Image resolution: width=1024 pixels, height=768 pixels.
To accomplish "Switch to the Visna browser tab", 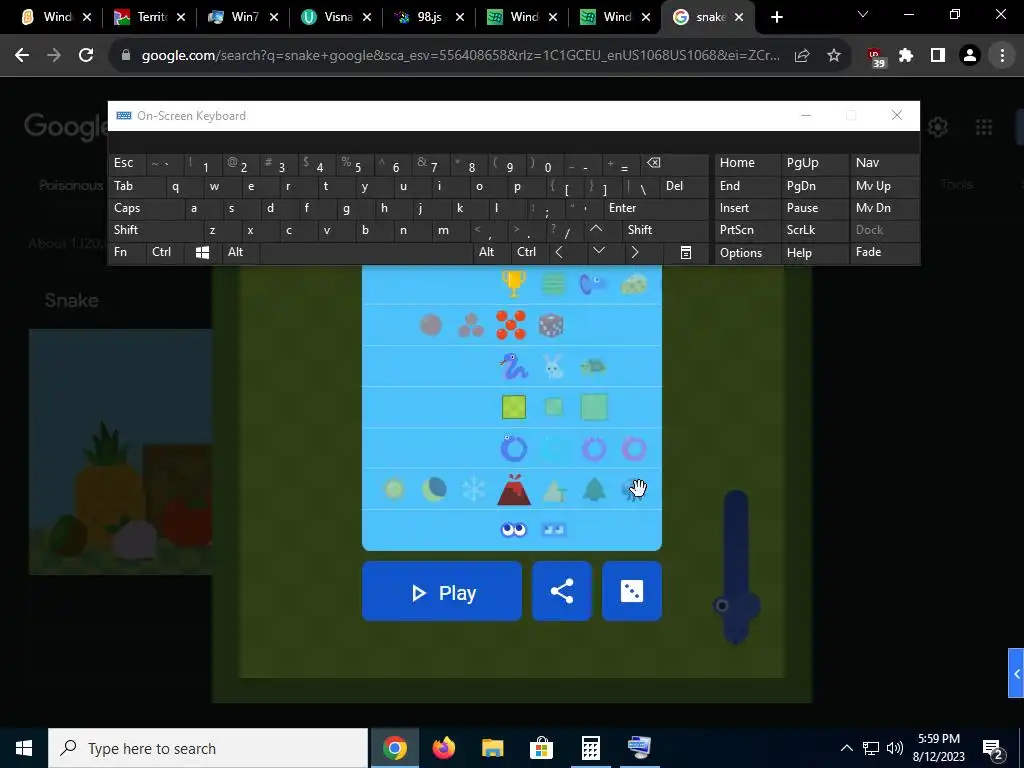I will [338, 17].
